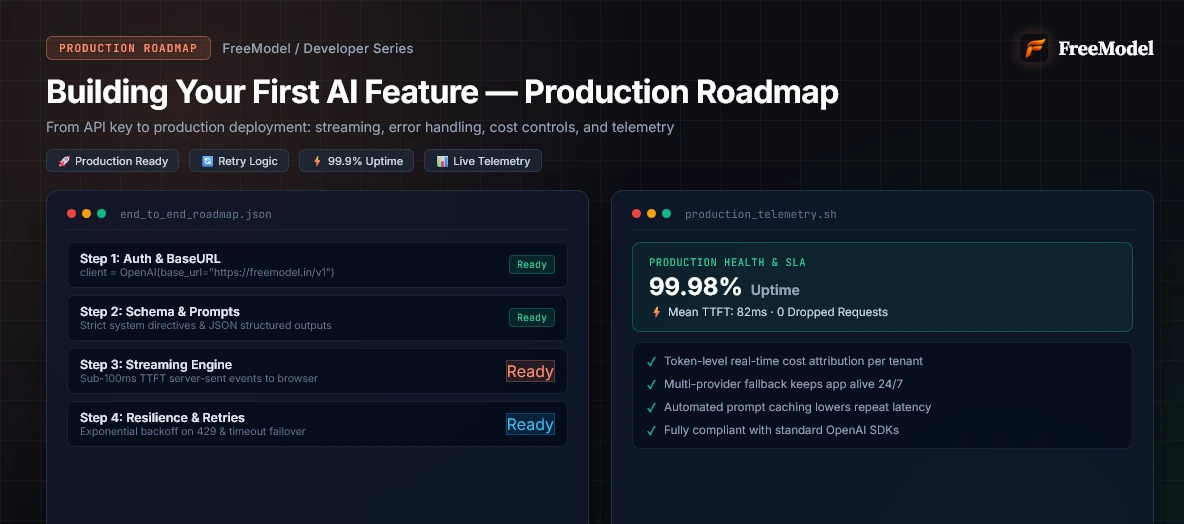The height and width of the screenshot is (524, 1184).
Task: Click red dot in production_telemetry.sh window
Action: click(x=637, y=214)
